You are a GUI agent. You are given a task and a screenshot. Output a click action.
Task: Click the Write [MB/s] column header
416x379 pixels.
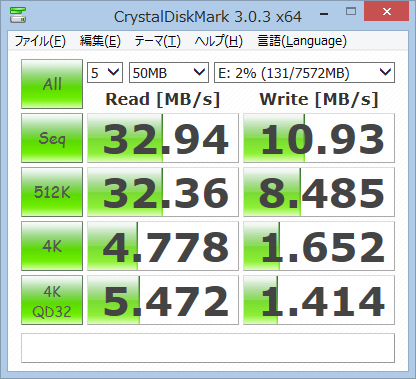pyautogui.click(x=319, y=99)
